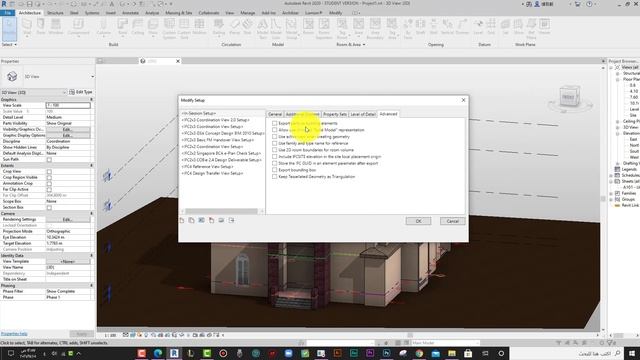Click the duplicate setup icon
The height and width of the screenshot is (360, 640).
(x=191, y=220)
